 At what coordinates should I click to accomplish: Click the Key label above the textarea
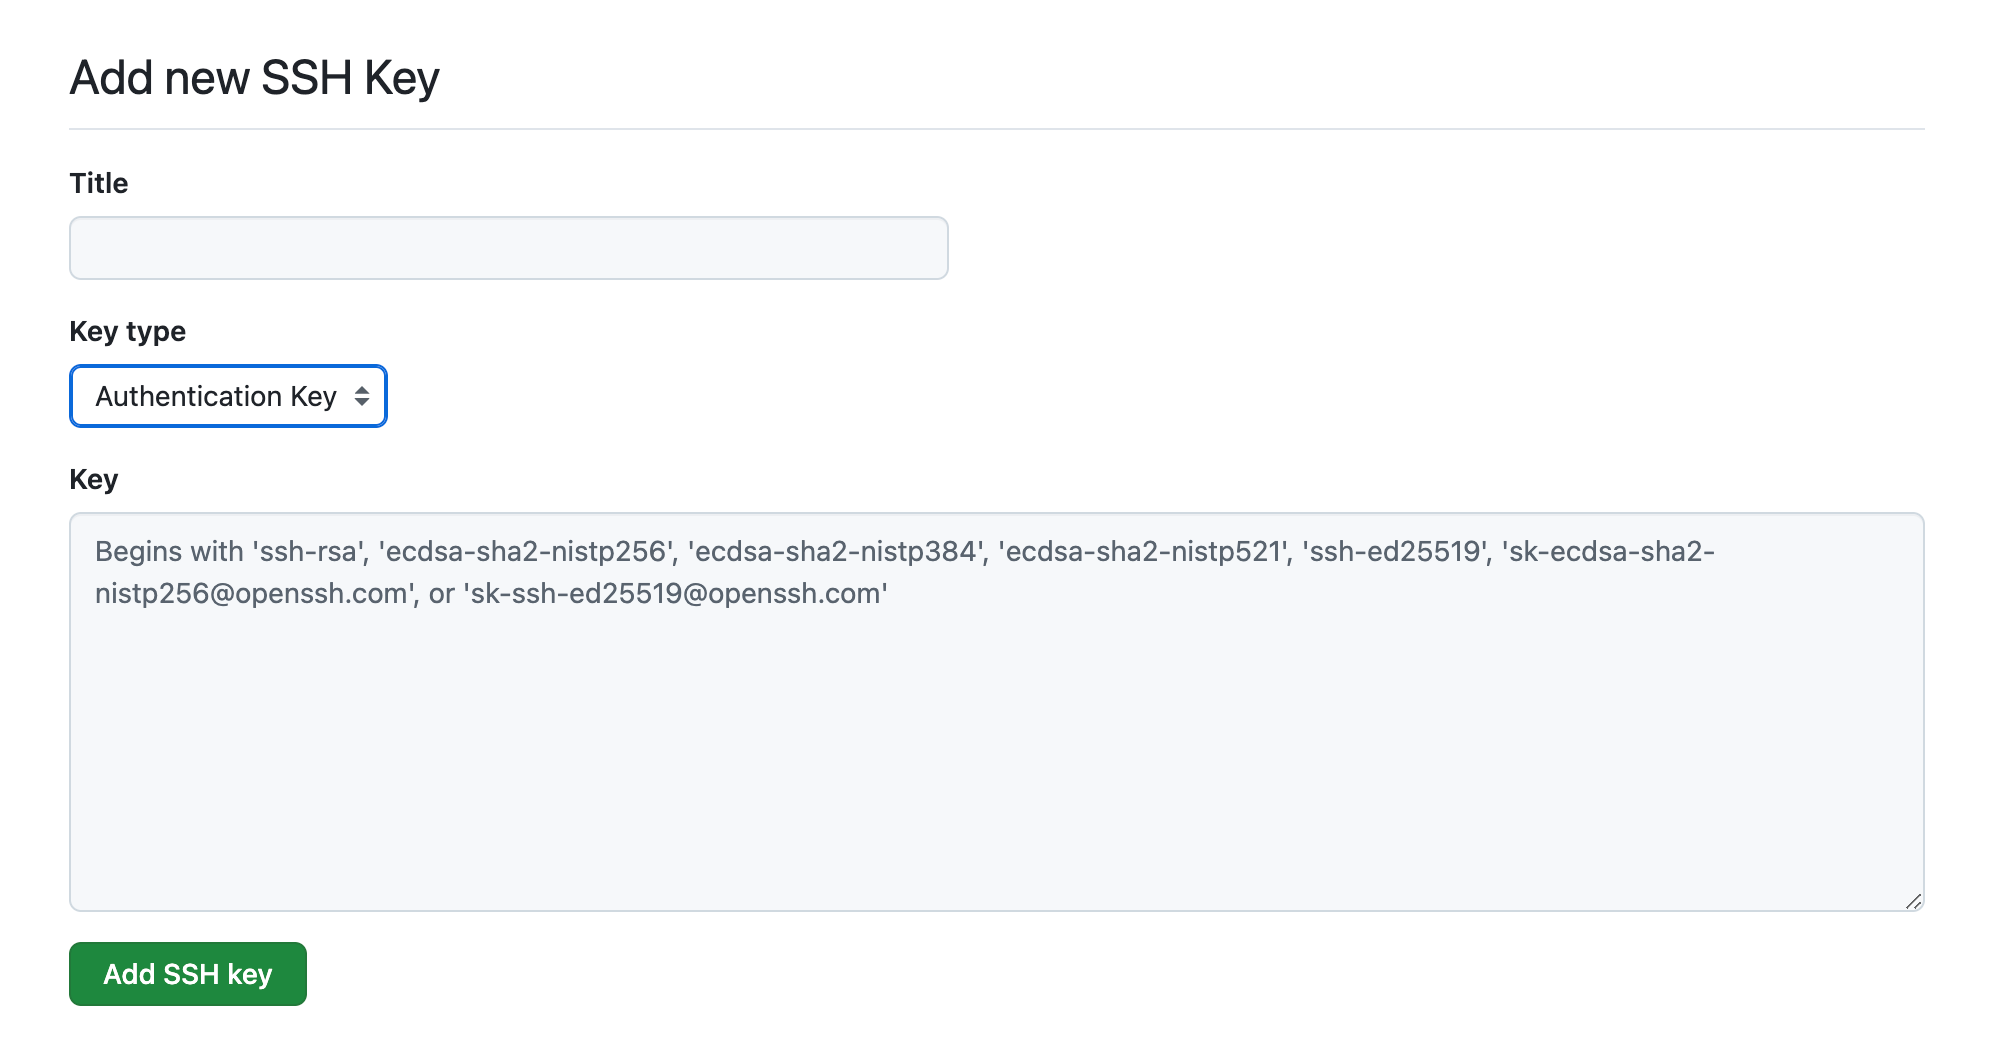coord(93,479)
